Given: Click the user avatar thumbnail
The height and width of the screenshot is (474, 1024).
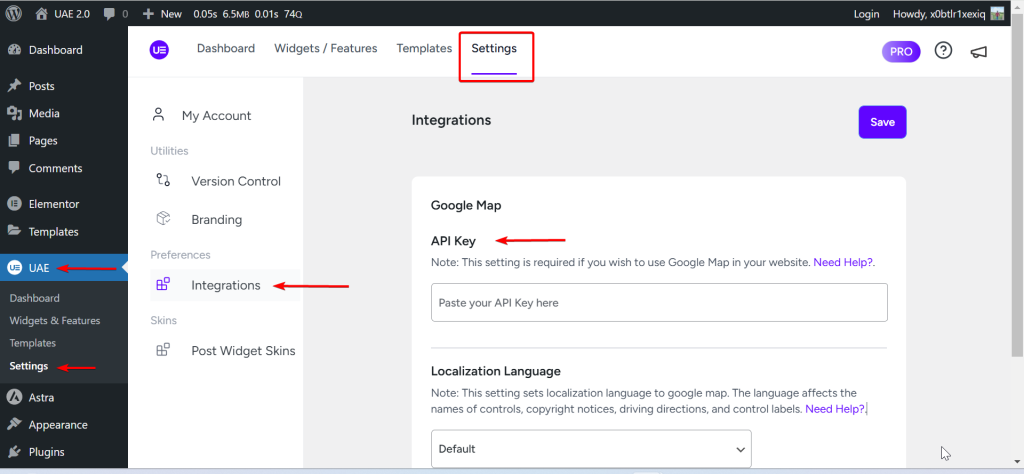Looking at the screenshot, I should coord(997,14).
